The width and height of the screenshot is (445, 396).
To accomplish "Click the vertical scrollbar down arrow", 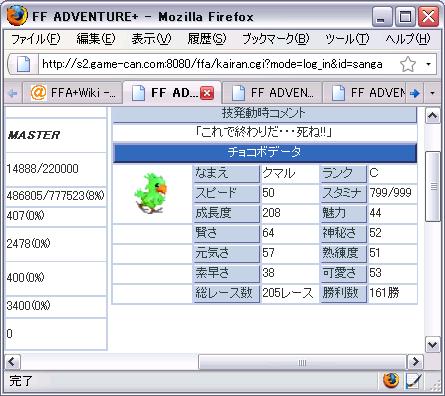I will 433,345.
